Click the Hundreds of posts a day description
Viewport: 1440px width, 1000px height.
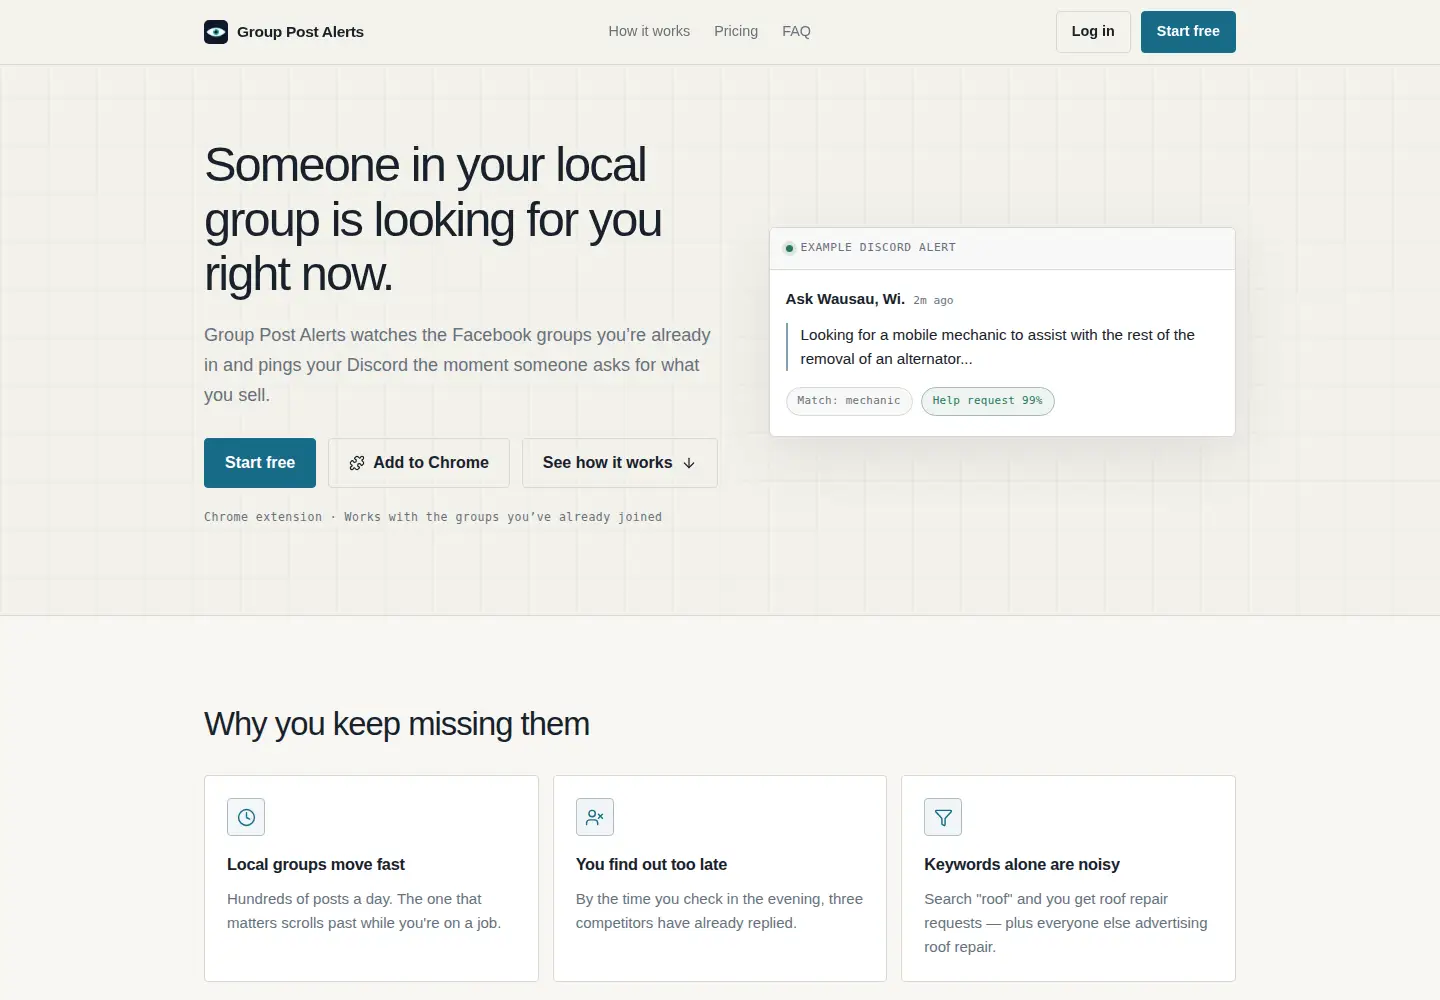point(364,911)
